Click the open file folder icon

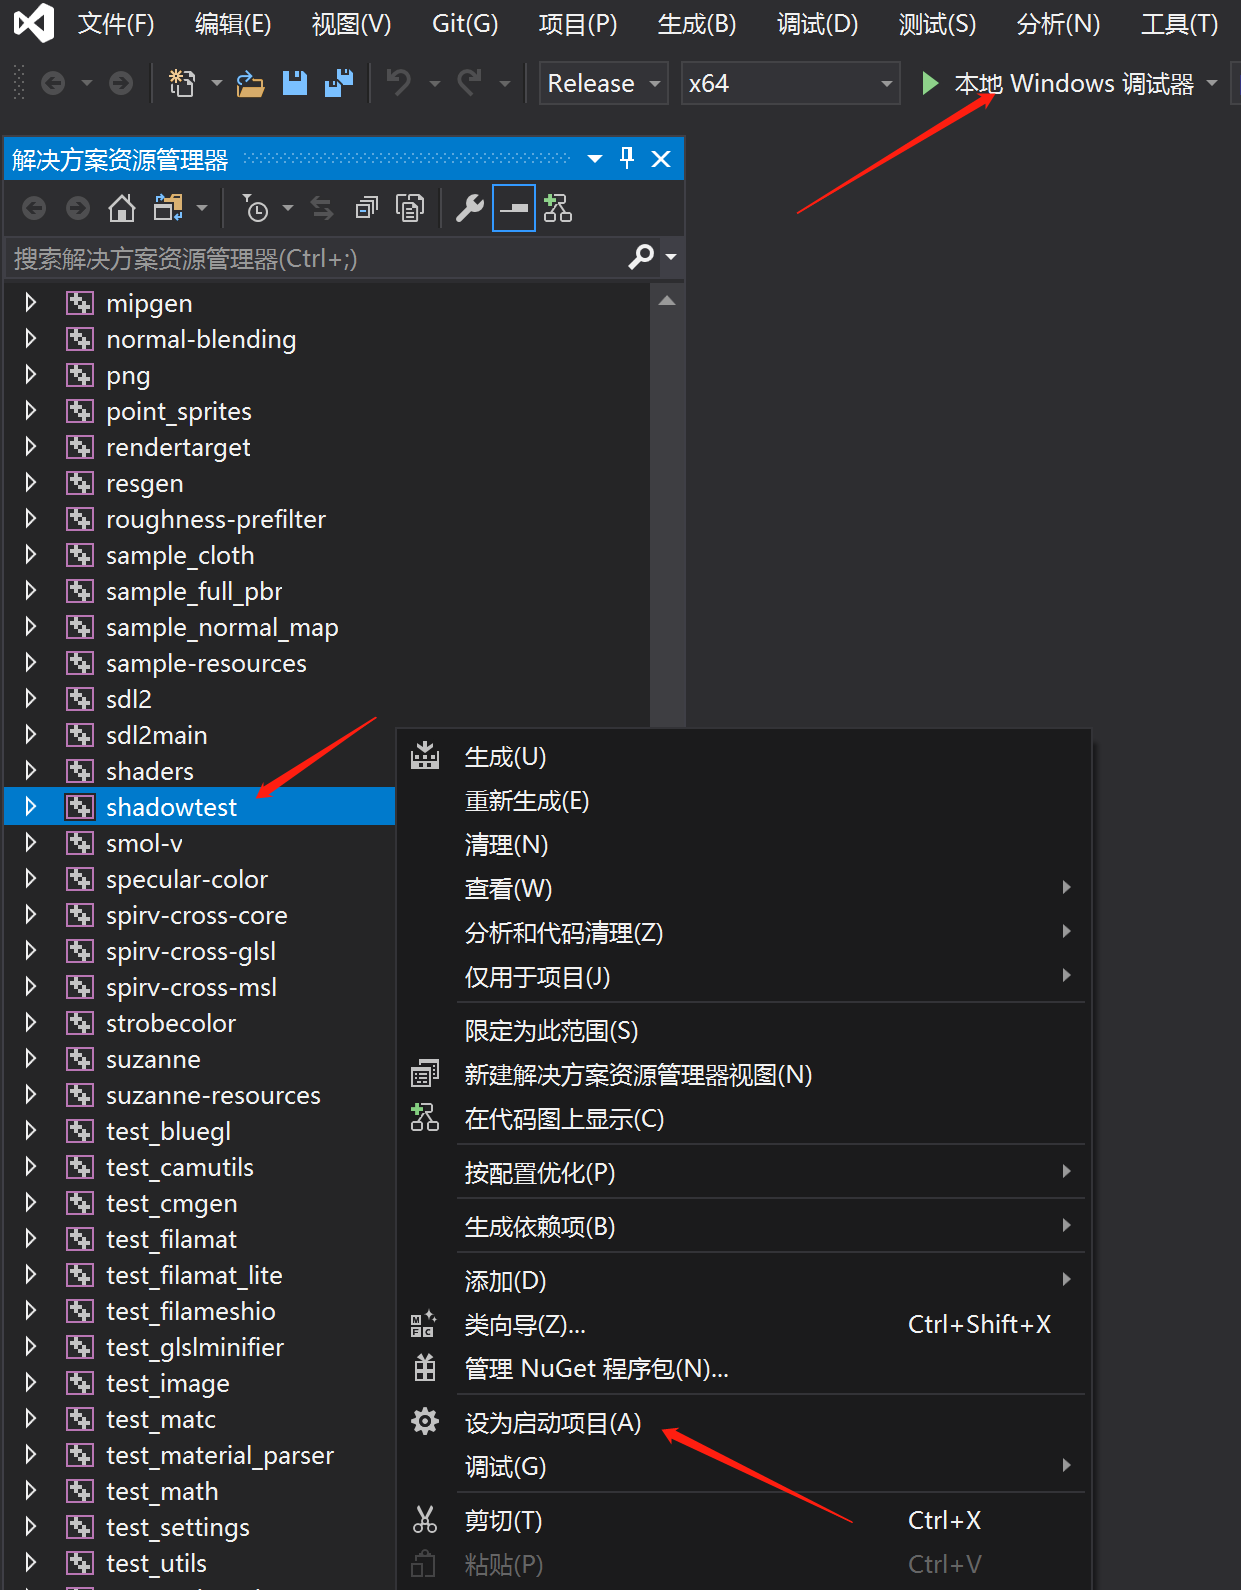pyautogui.click(x=250, y=83)
